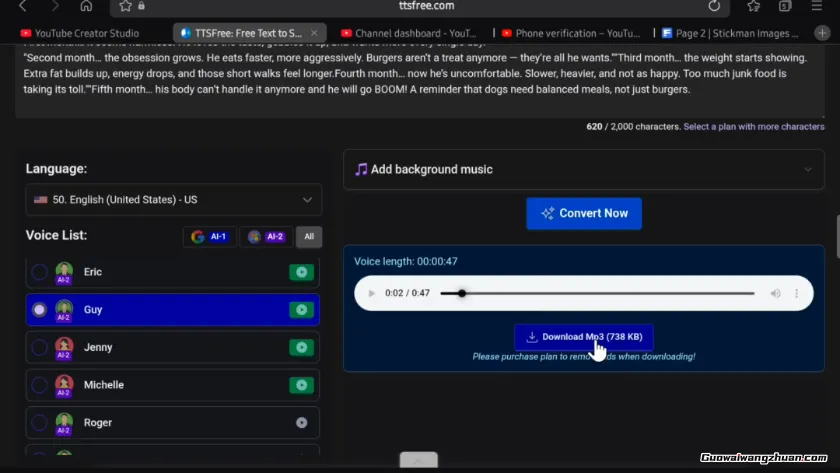Play the Roger voice sample

click(x=301, y=423)
